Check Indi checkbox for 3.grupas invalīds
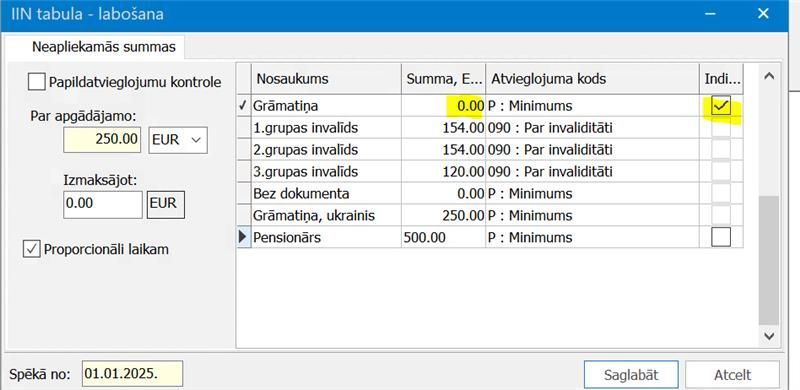 721,172
